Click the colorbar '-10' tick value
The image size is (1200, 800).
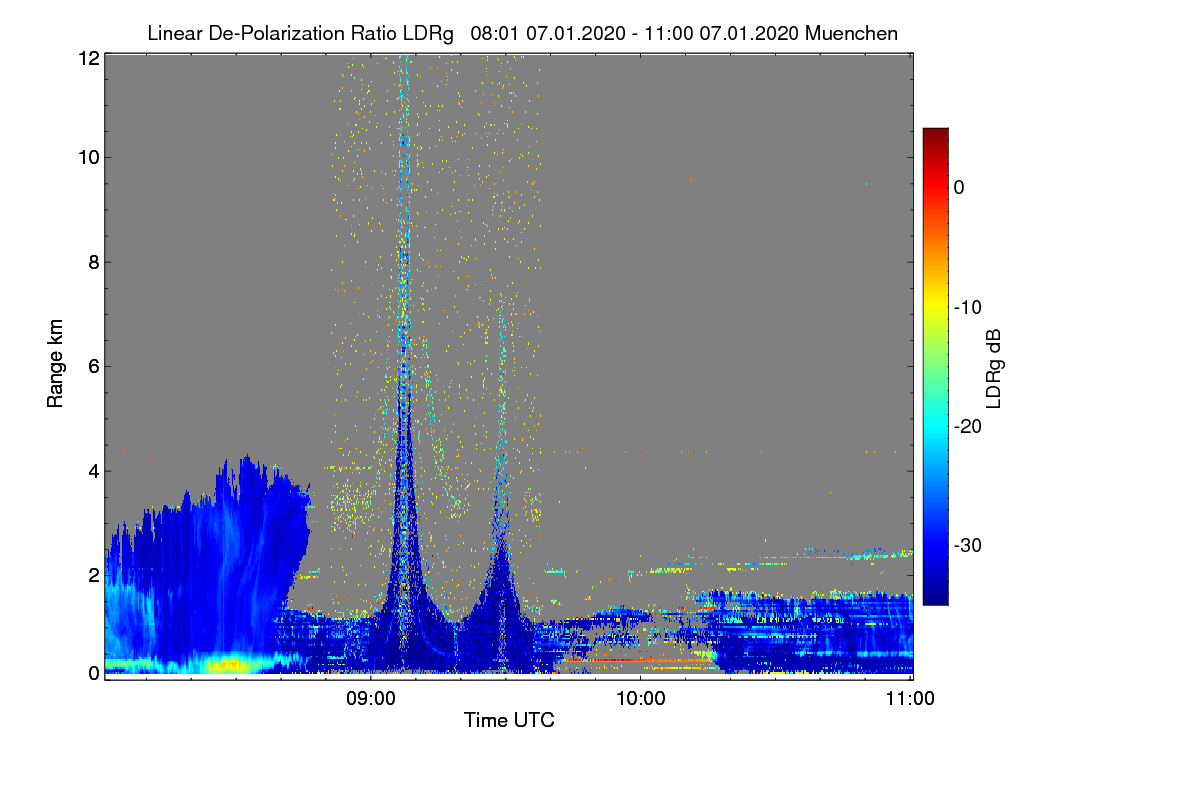pos(970,307)
